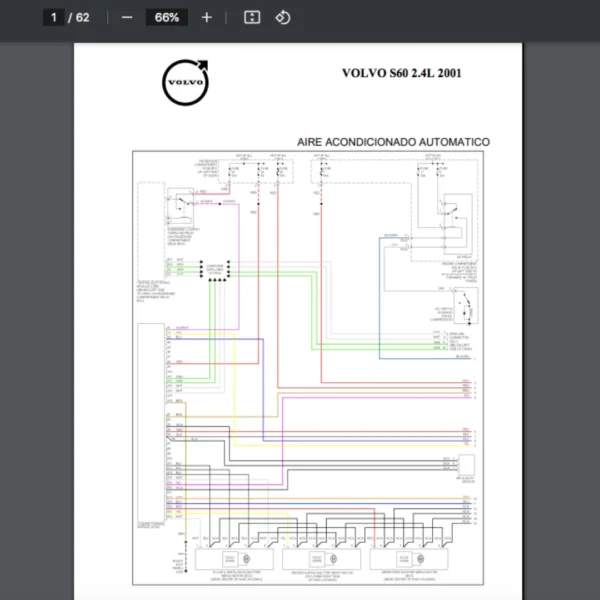Zoom out with the minus button
The height and width of the screenshot is (600, 600).
126,17
